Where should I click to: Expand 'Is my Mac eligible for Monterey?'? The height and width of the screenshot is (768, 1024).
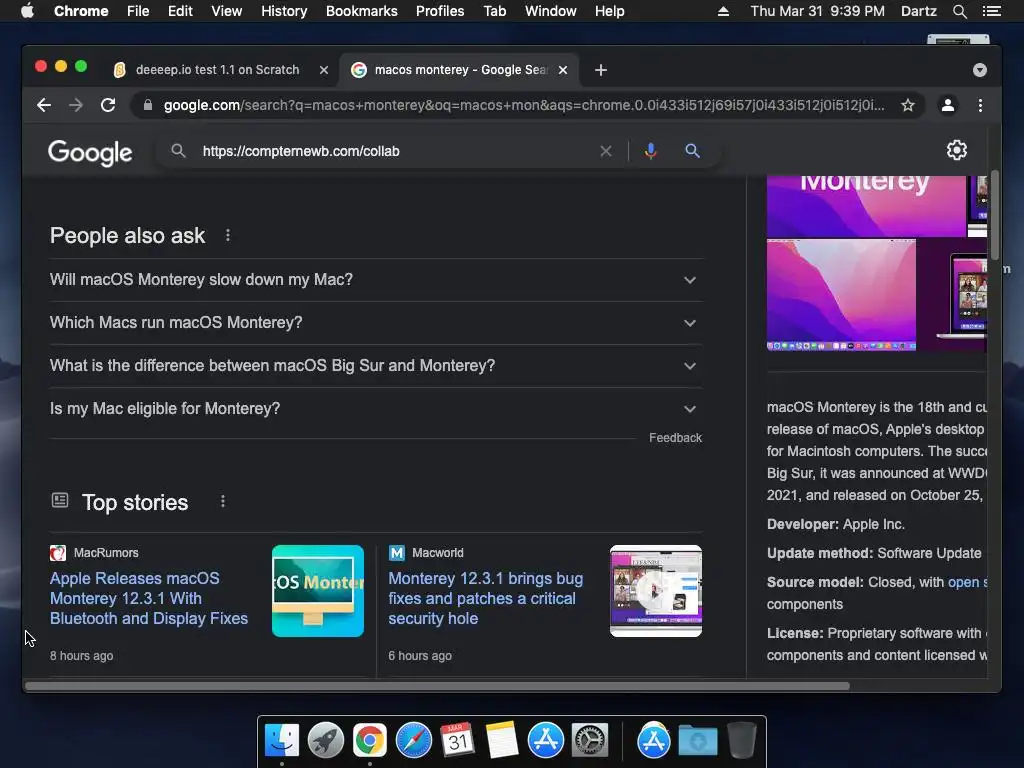coord(376,409)
